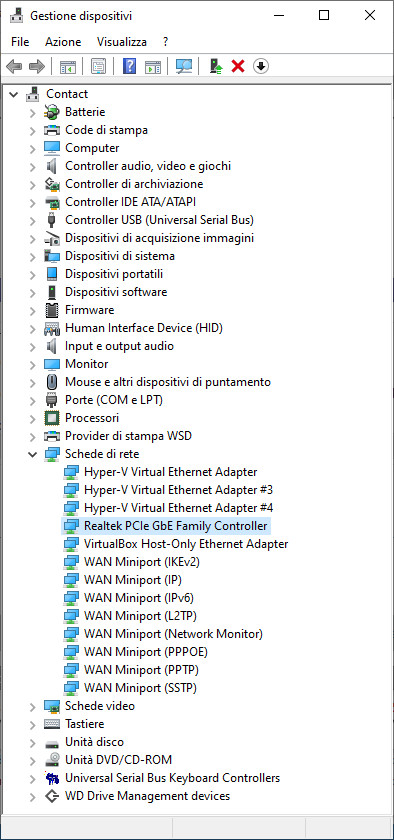Scan for hardware changes monitor icon

(x=184, y=66)
